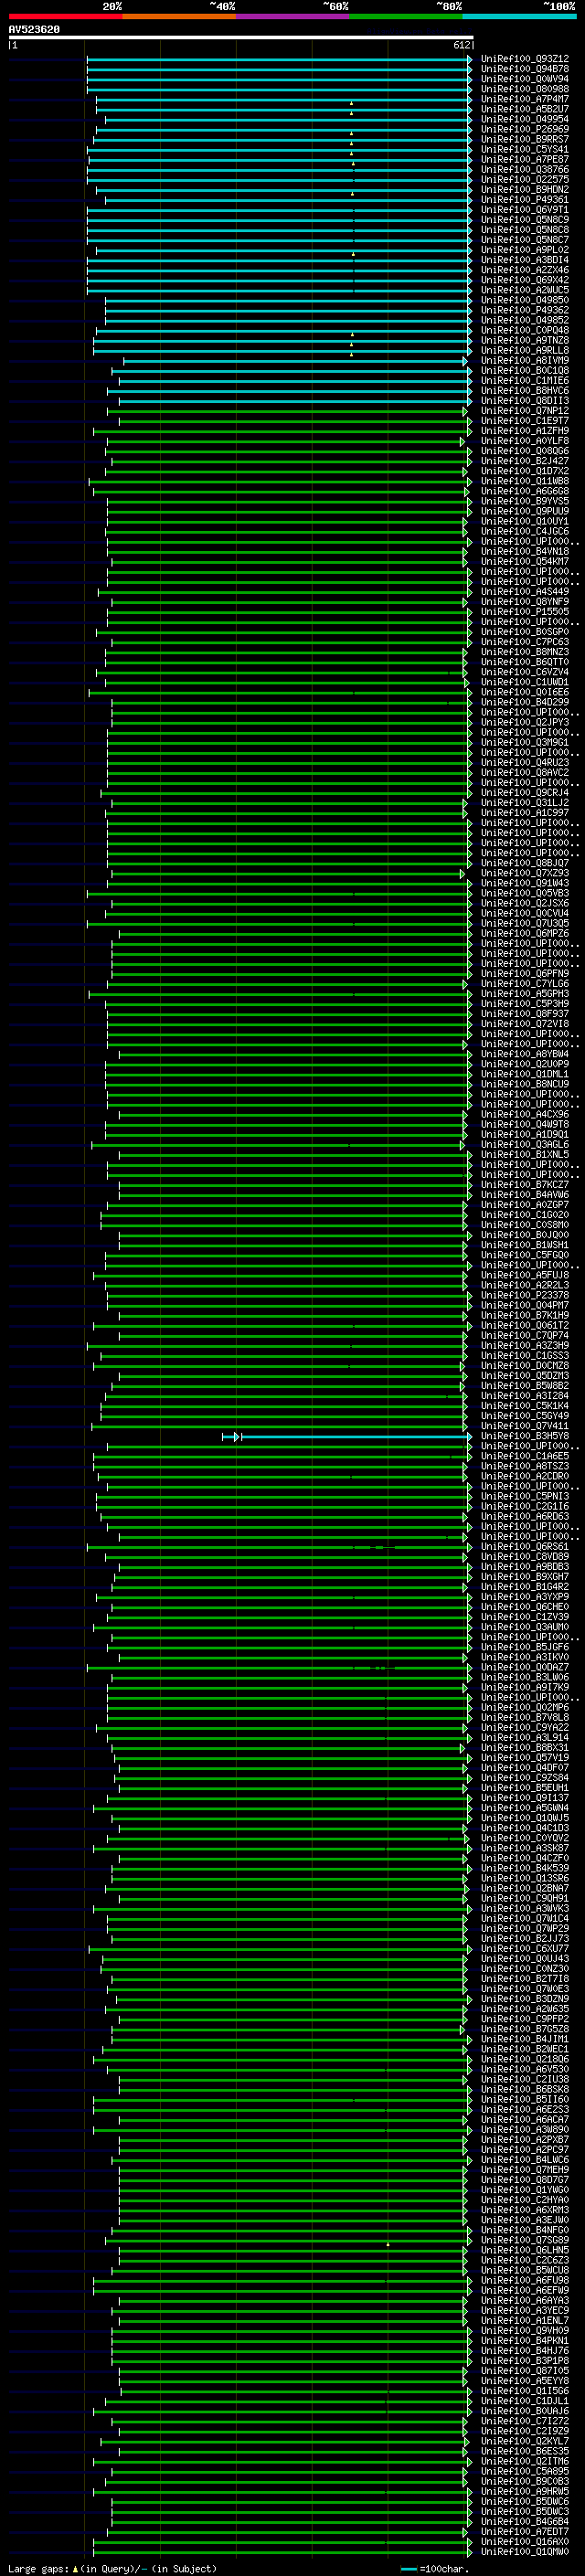585x2576 pixels.
Task: Select the UniRef100_A7P4M7 label
Action: [525, 99]
